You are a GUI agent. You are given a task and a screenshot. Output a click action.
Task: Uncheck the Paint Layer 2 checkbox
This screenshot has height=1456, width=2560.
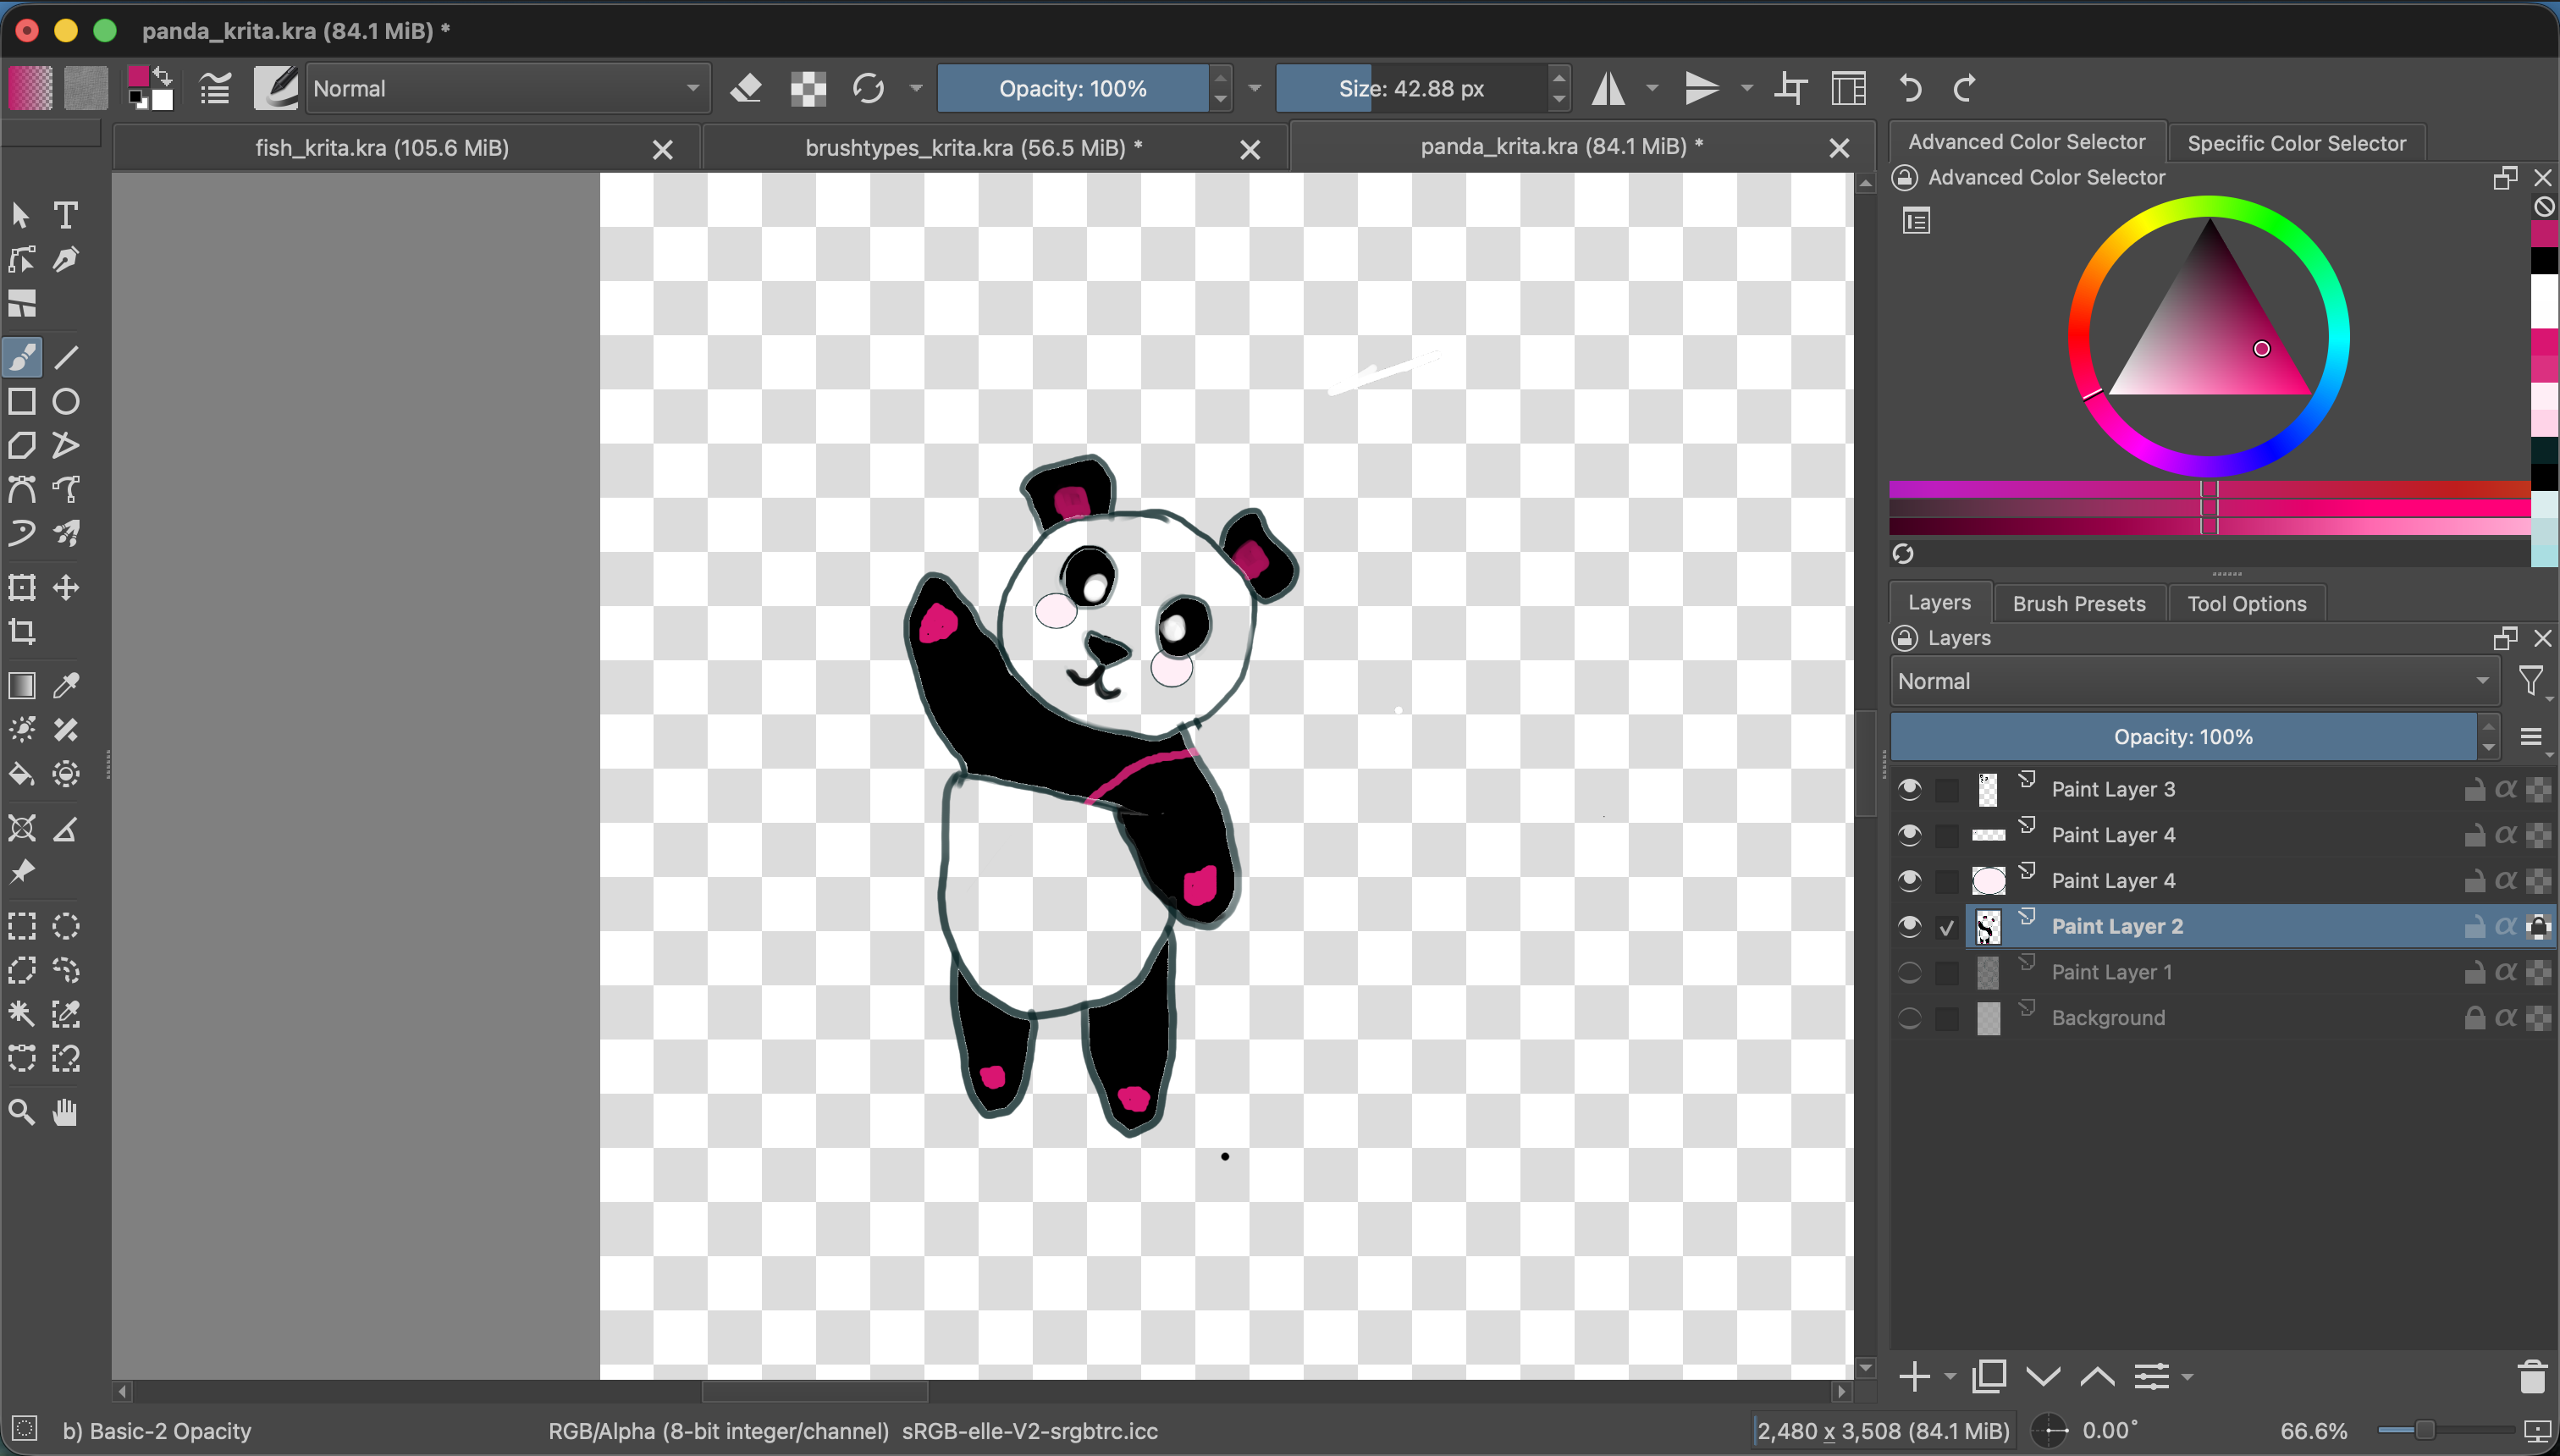tap(1946, 927)
